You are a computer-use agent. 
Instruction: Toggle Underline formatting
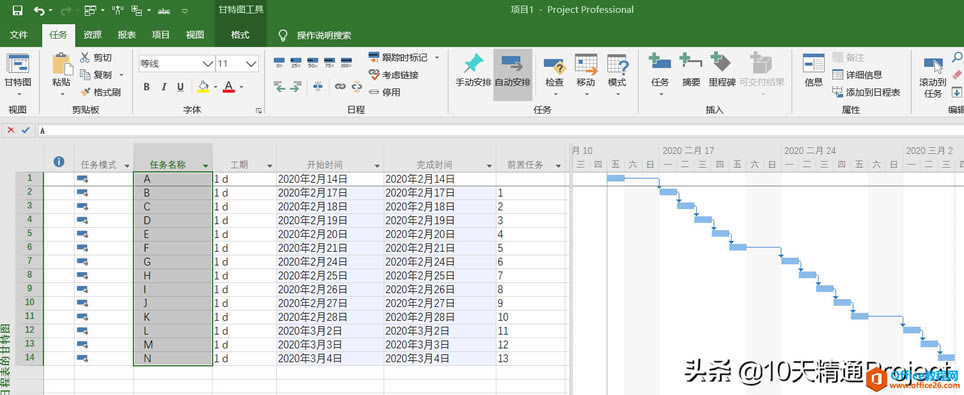click(180, 87)
